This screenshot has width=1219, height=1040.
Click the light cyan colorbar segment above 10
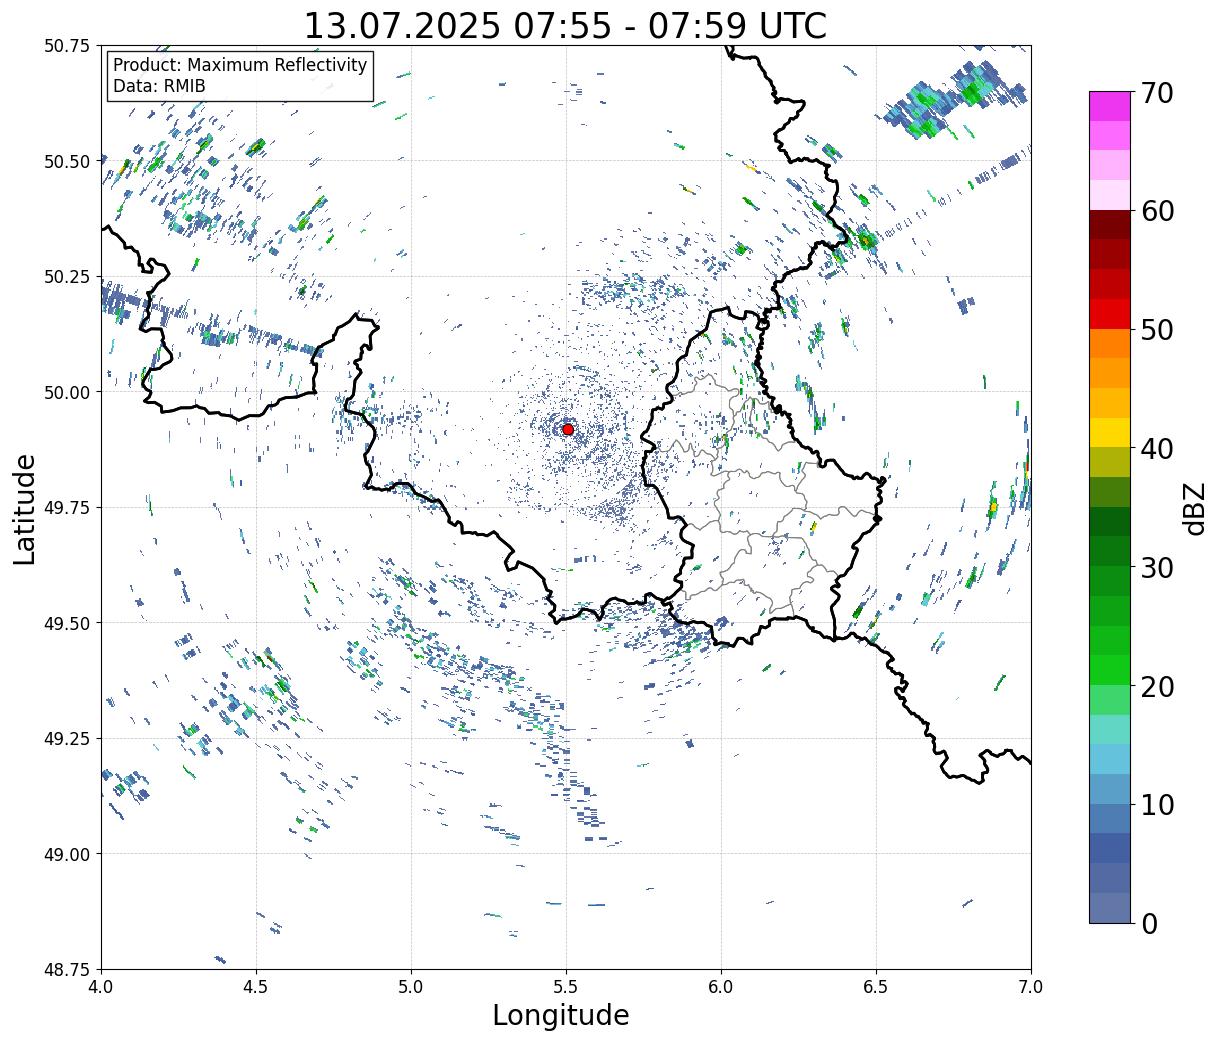coord(1110,759)
